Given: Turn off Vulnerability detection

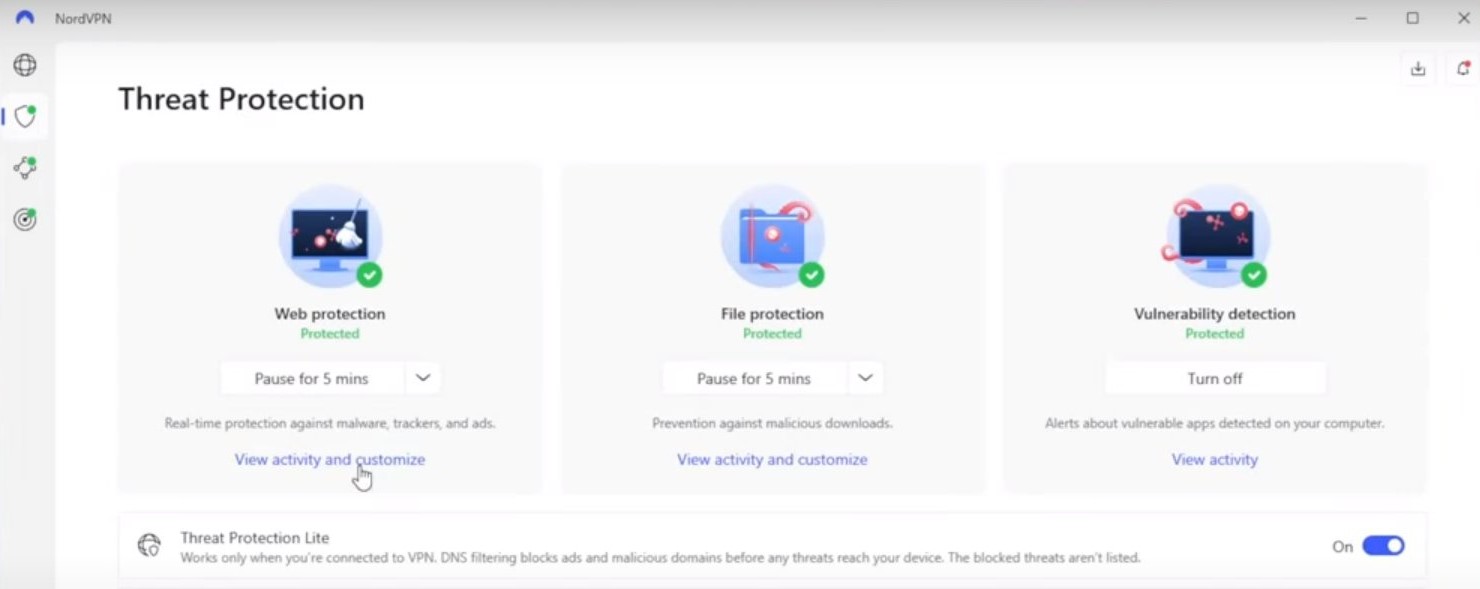Looking at the screenshot, I should pos(1215,378).
